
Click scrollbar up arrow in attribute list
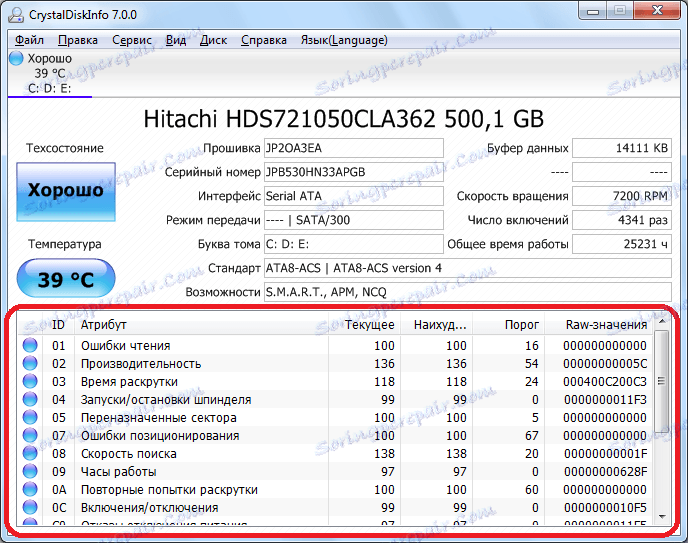coord(662,322)
